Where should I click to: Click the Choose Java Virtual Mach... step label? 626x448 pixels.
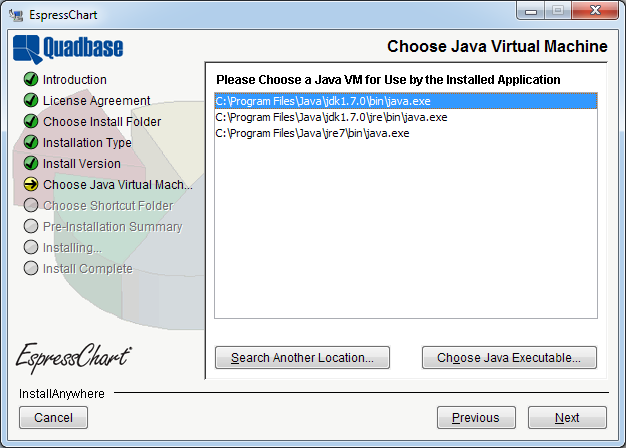(118, 184)
